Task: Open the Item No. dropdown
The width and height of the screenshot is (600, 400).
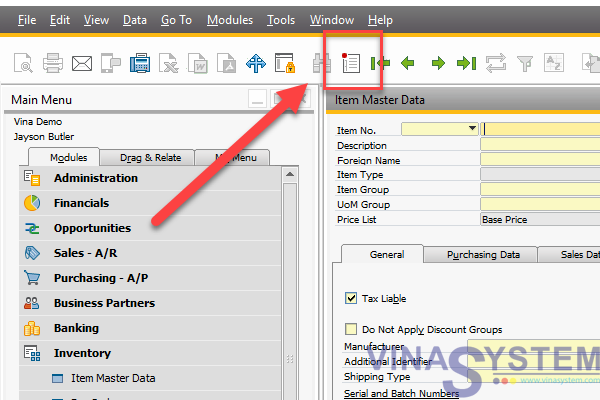Action: [472, 129]
